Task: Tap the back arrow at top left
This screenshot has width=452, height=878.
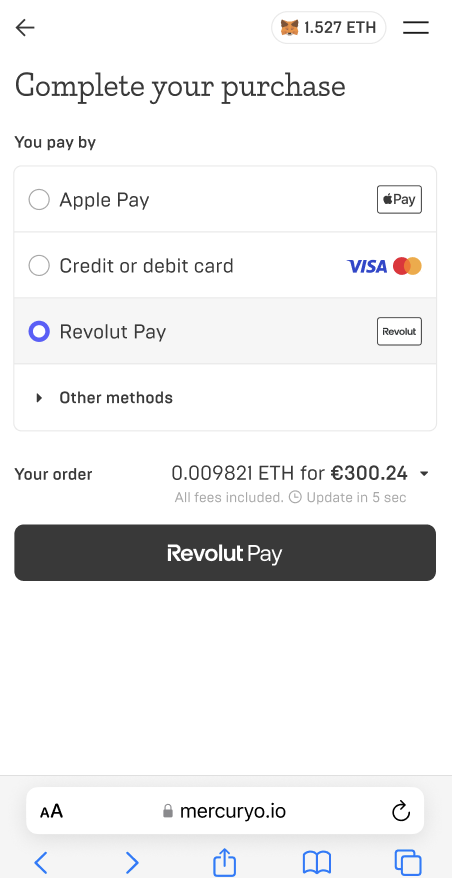Action: 25,27
